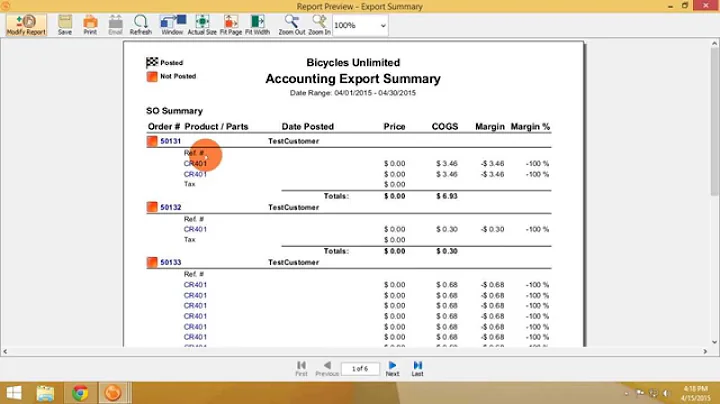Open sales order 50133 link
This screenshot has height=404, width=720.
click(170, 263)
